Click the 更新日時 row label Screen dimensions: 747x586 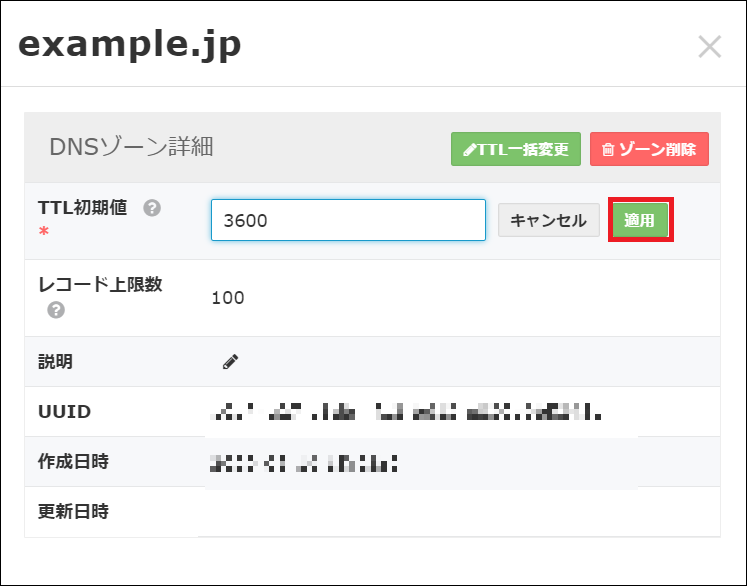tap(73, 512)
